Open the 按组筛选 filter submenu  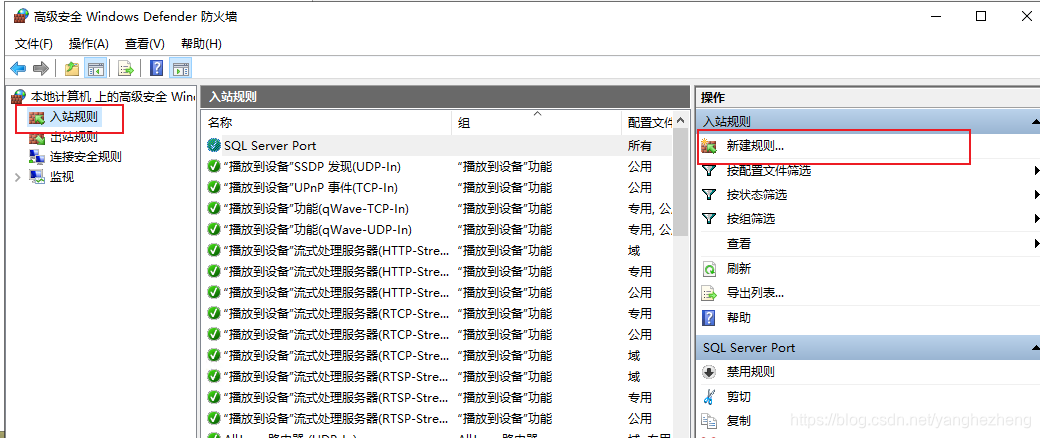tap(751, 219)
